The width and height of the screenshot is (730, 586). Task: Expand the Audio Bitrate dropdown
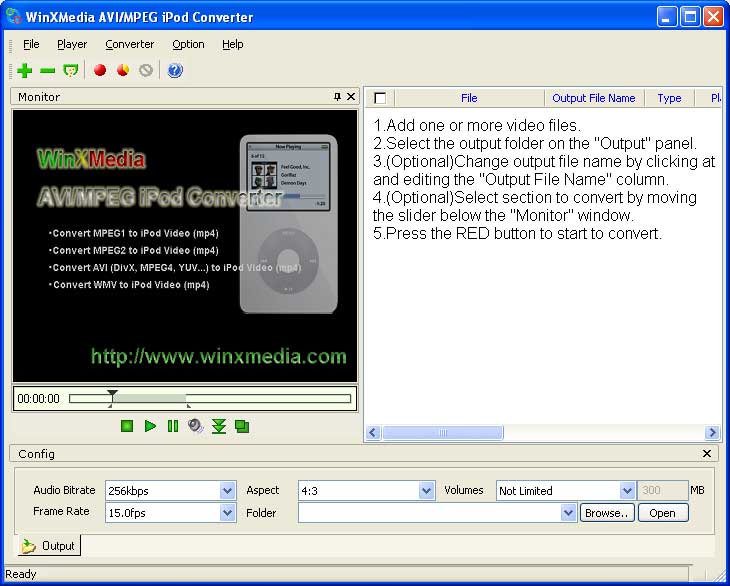click(x=227, y=491)
